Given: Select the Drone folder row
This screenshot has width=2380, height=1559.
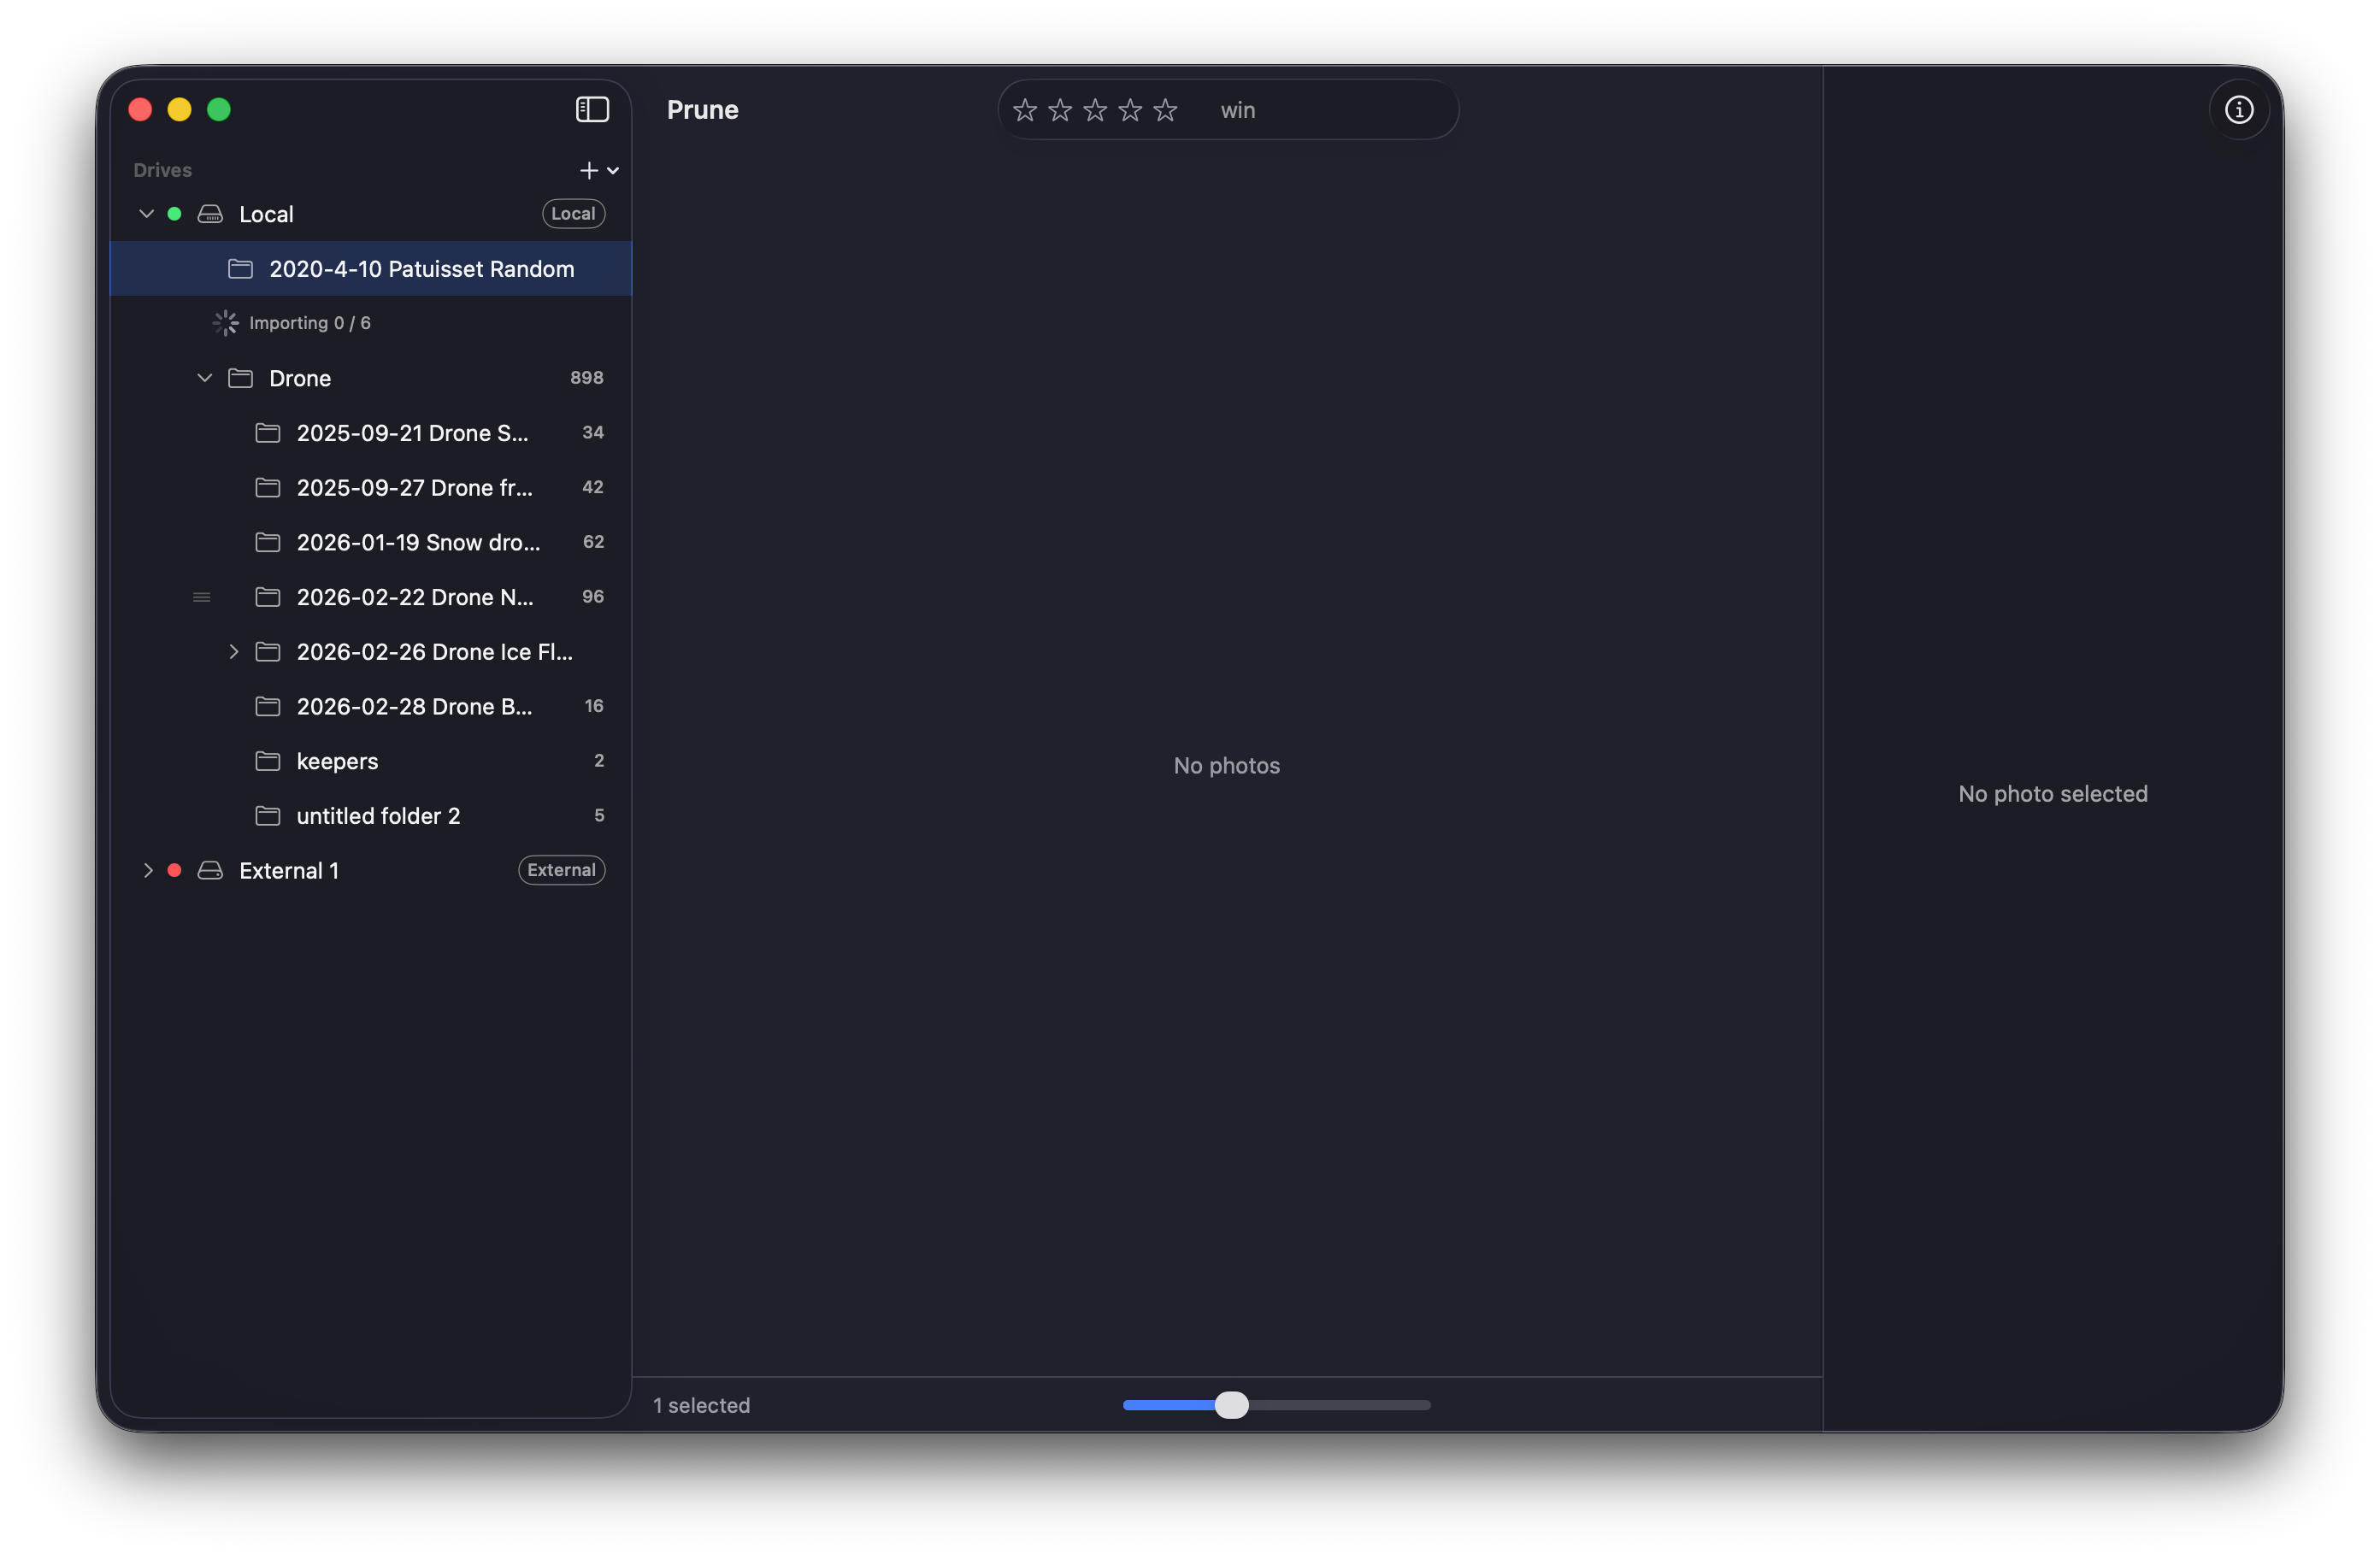Looking at the screenshot, I should (x=371, y=378).
